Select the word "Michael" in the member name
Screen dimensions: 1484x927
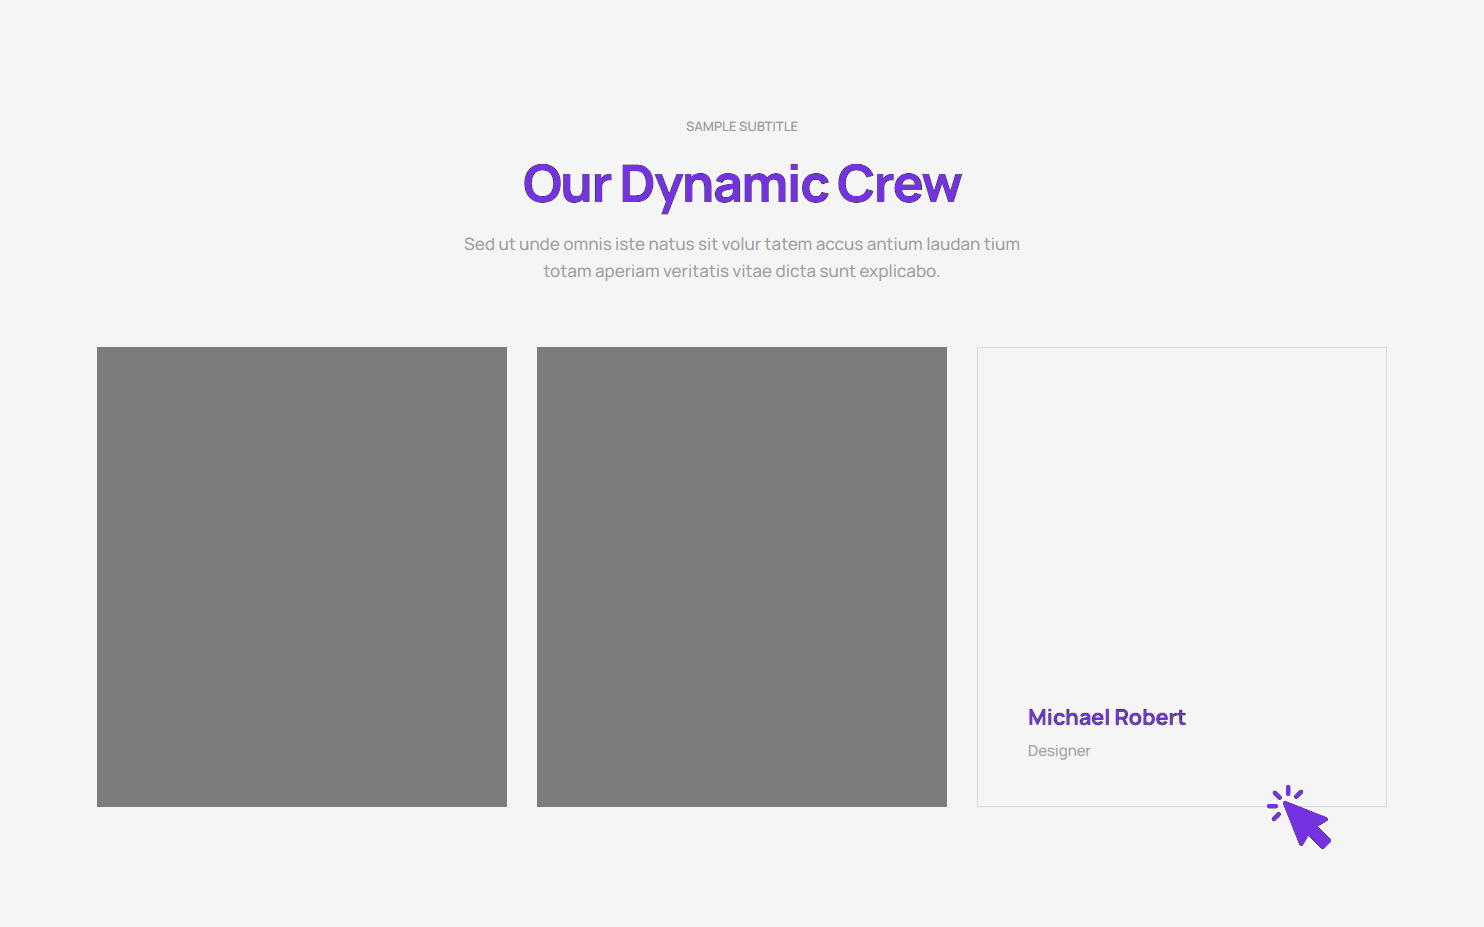tap(1068, 717)
